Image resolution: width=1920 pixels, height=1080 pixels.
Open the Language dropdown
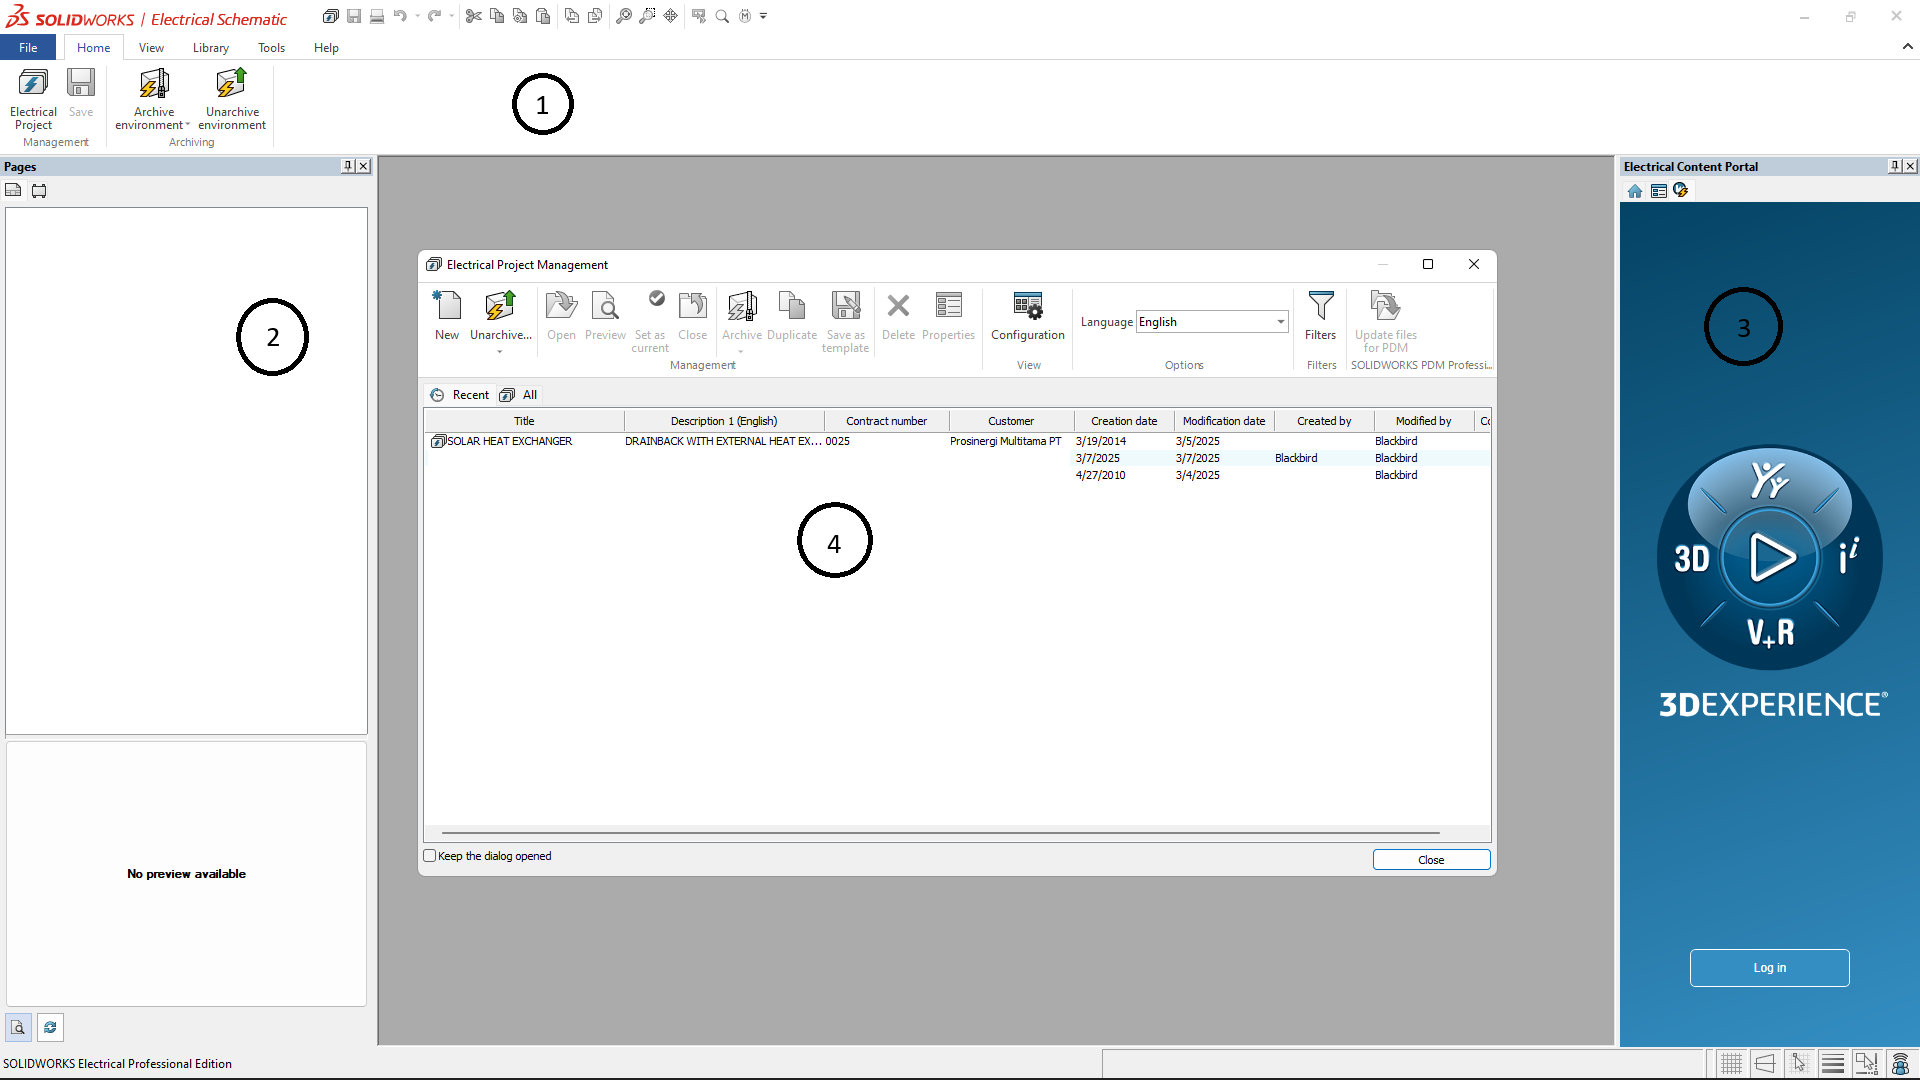coord(1280,322)
